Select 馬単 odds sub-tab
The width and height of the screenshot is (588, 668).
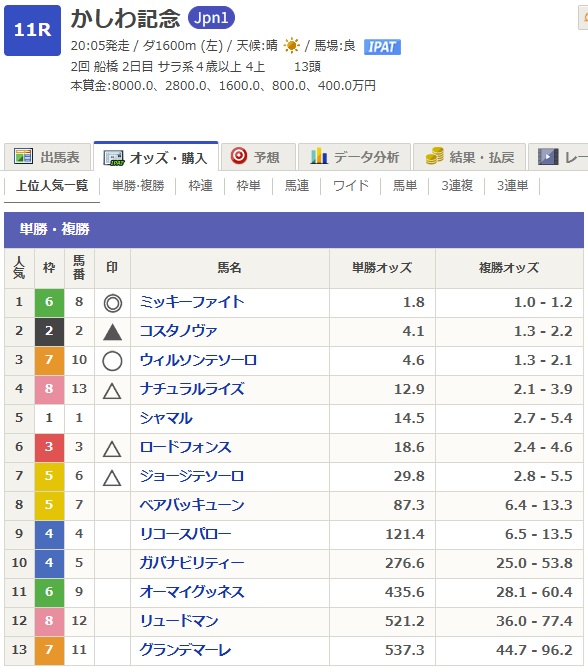tap(405, 186)
